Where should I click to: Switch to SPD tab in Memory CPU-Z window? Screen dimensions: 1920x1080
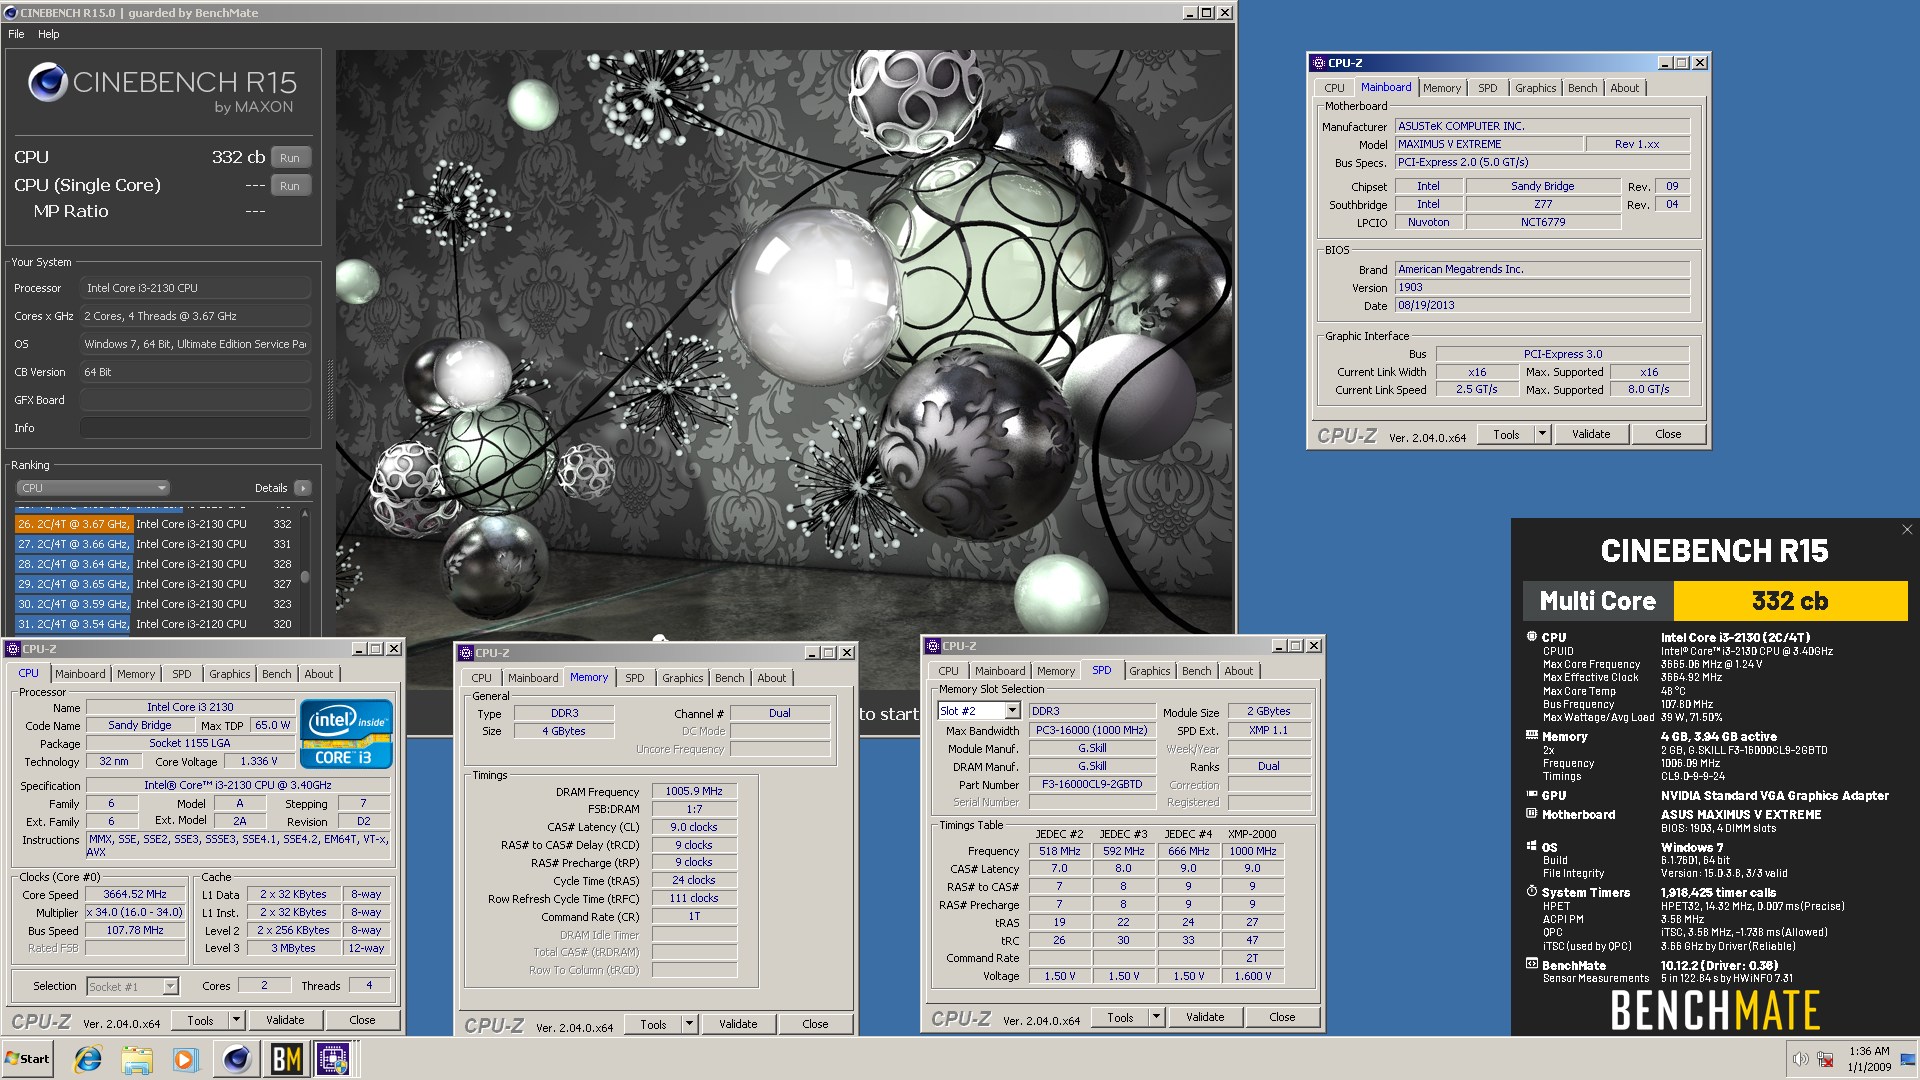(x=635, y=678)
